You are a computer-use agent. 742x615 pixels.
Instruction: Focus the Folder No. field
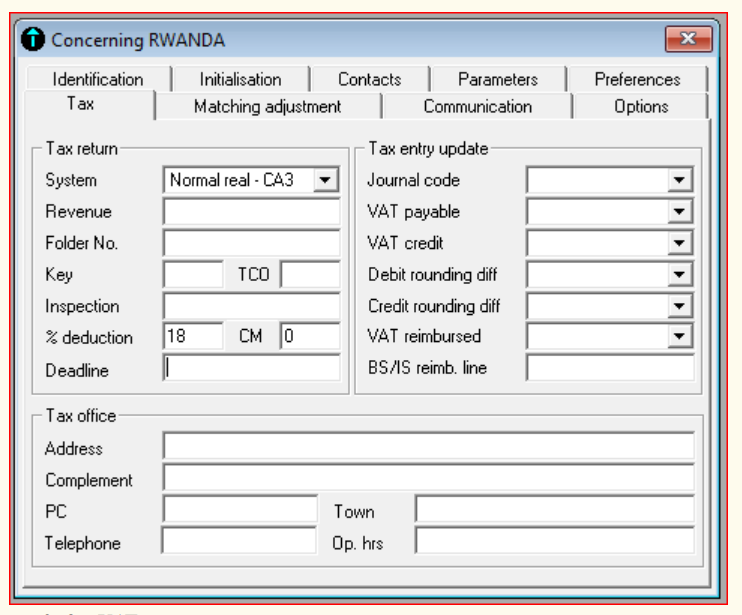coord(251,243)
